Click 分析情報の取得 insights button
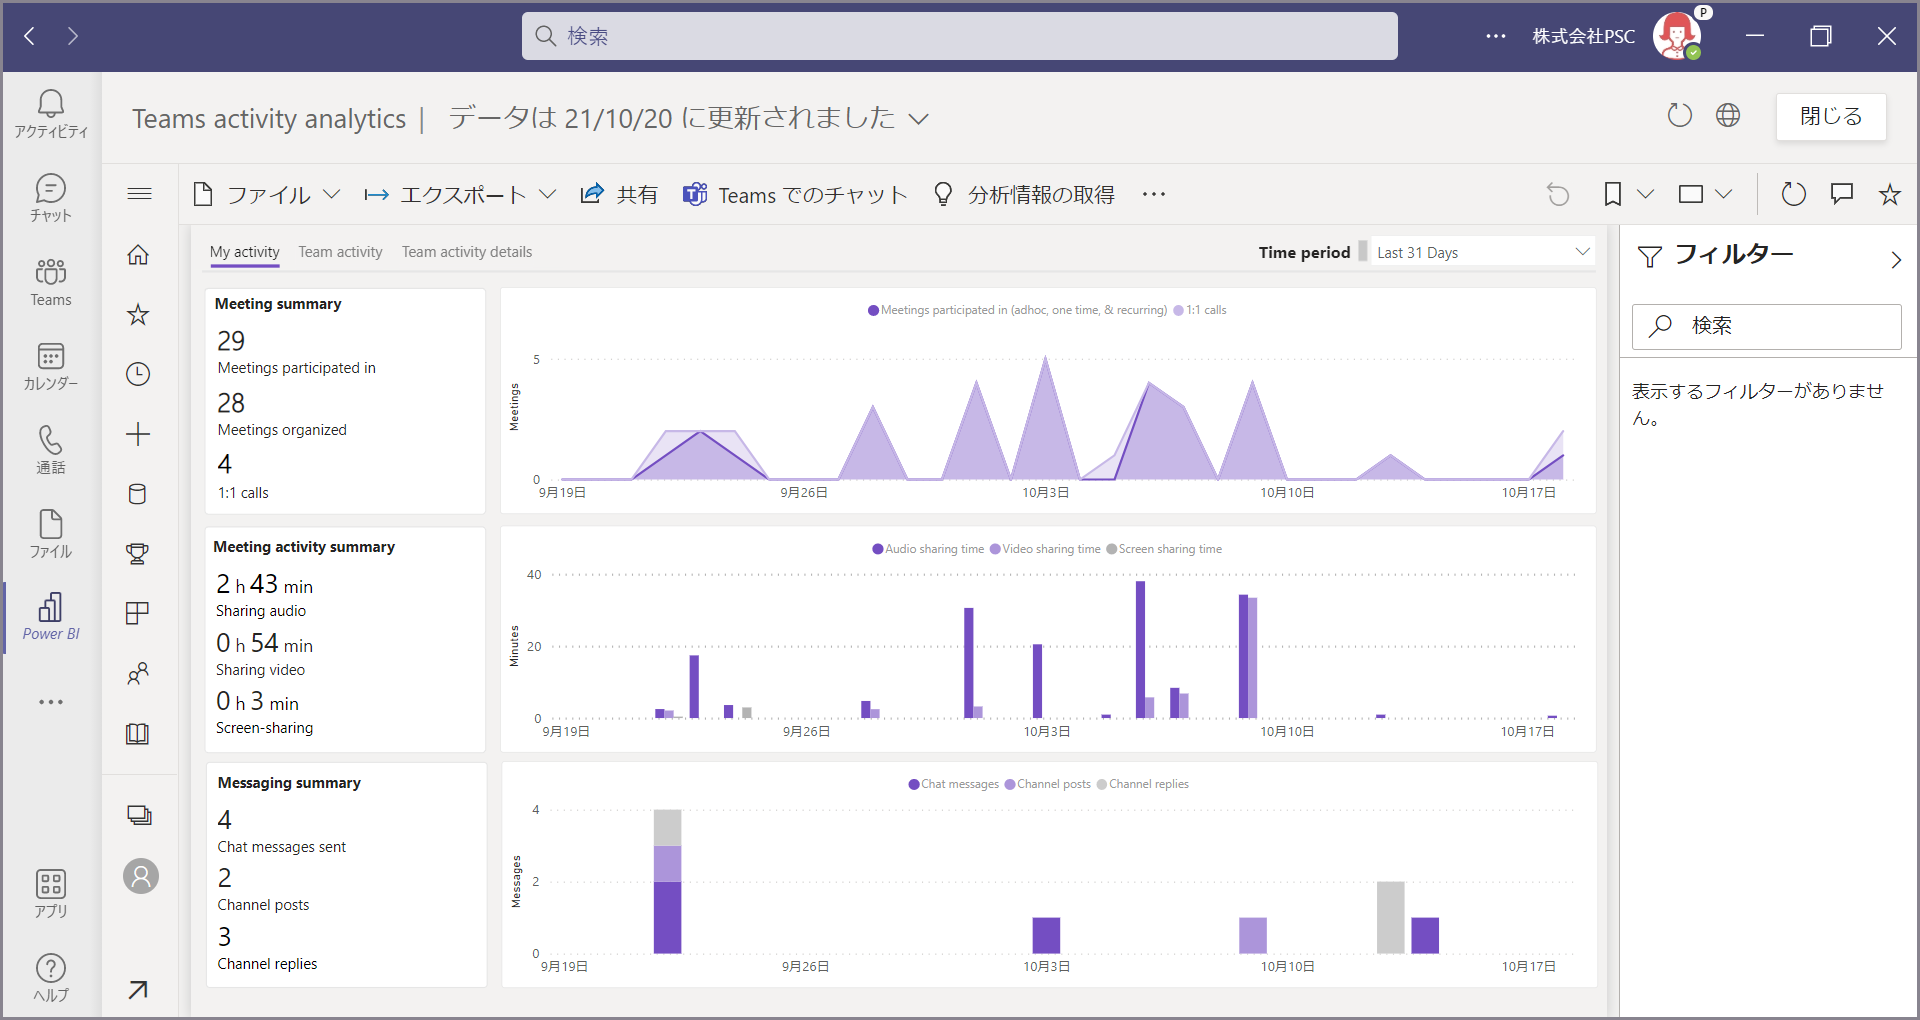 pyautogui.click(x=1024, y=194)
